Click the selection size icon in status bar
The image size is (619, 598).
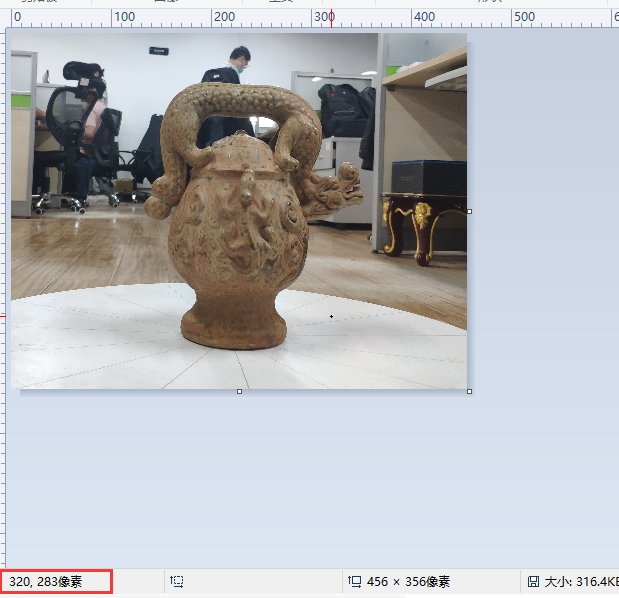pyautogui.click(x=176, y=581)
